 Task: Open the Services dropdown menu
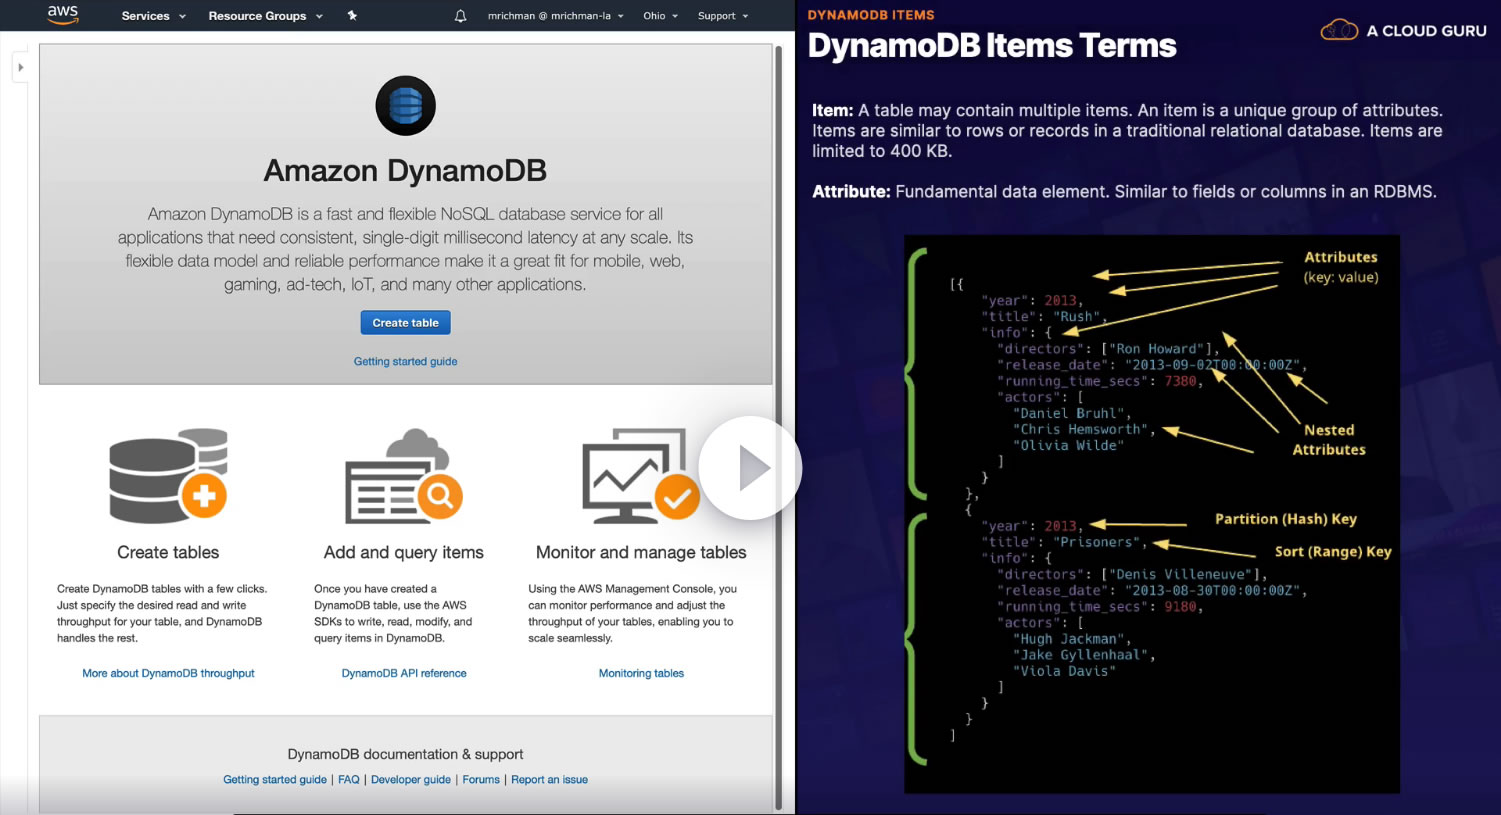[153, 16]
